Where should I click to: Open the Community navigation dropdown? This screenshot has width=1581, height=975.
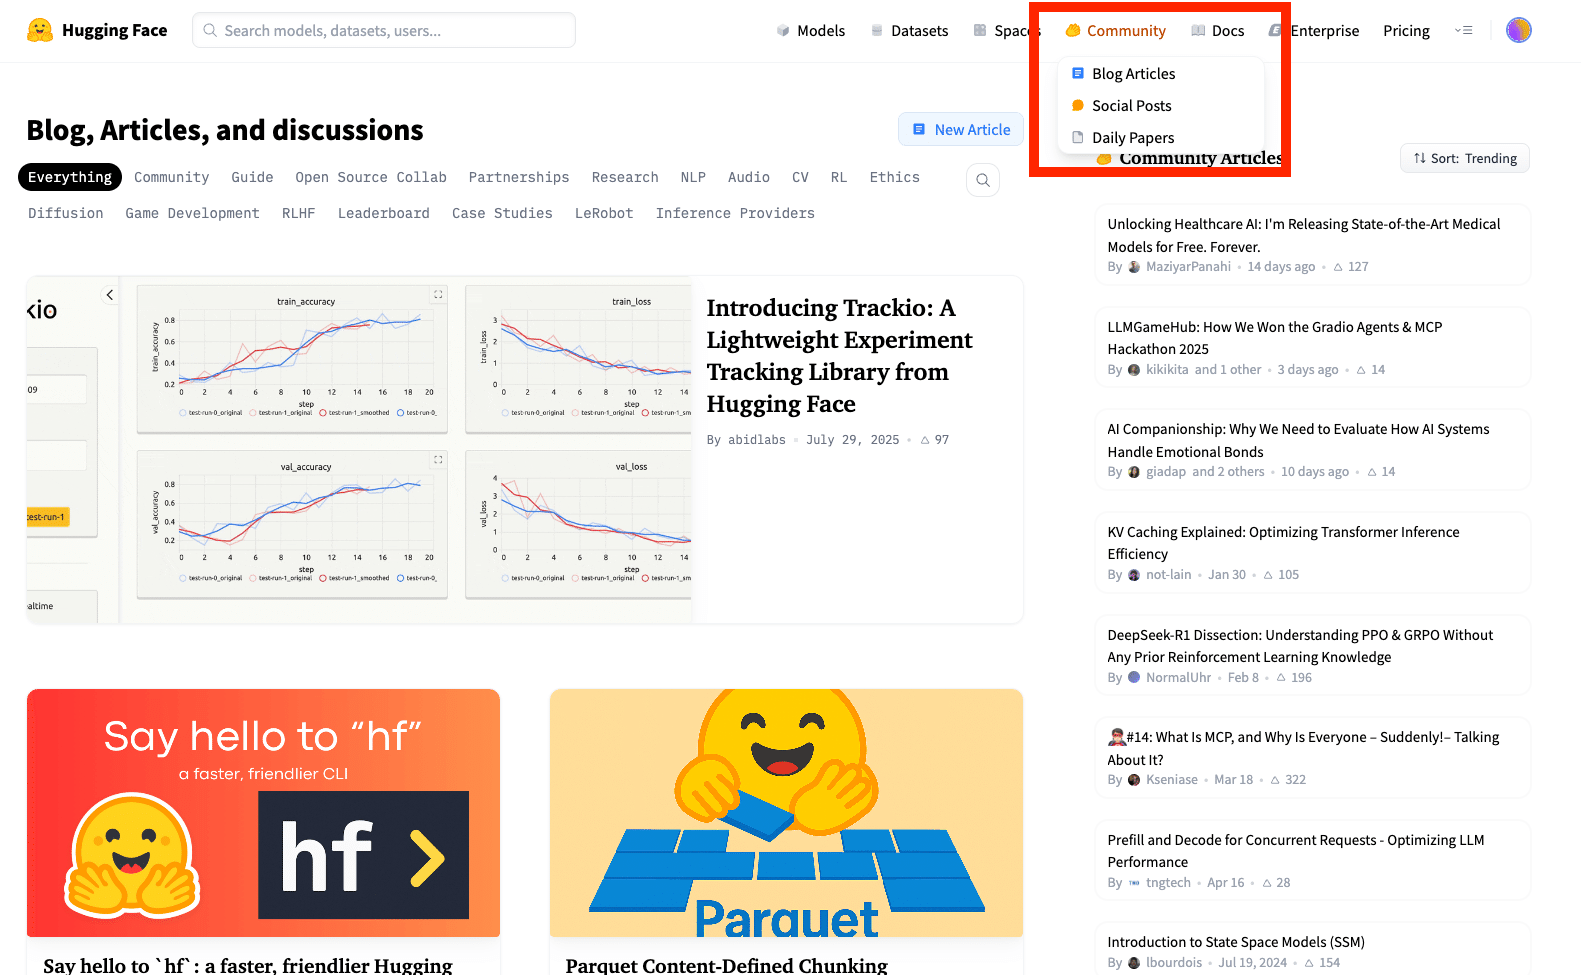point(1115,31)
